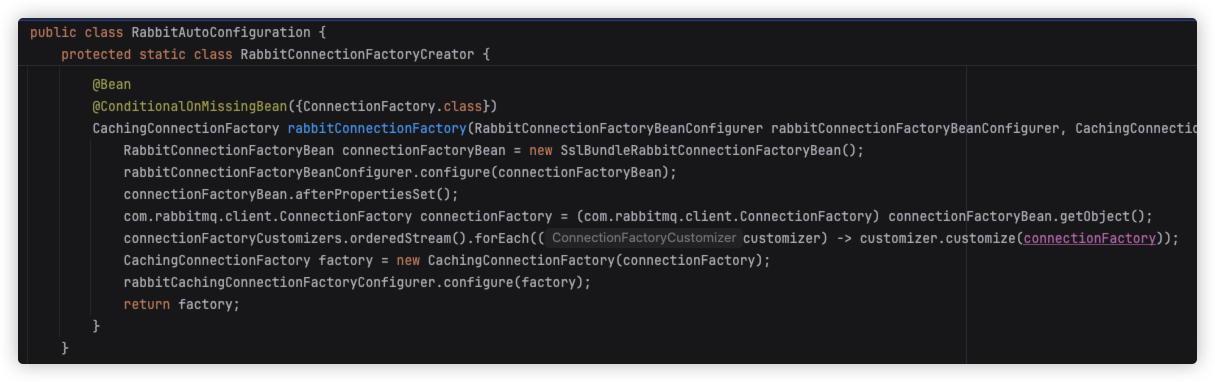Click the 'factory' variable declaration name
This screenshot has width=1215, height=382.
(x=345, y=260)
